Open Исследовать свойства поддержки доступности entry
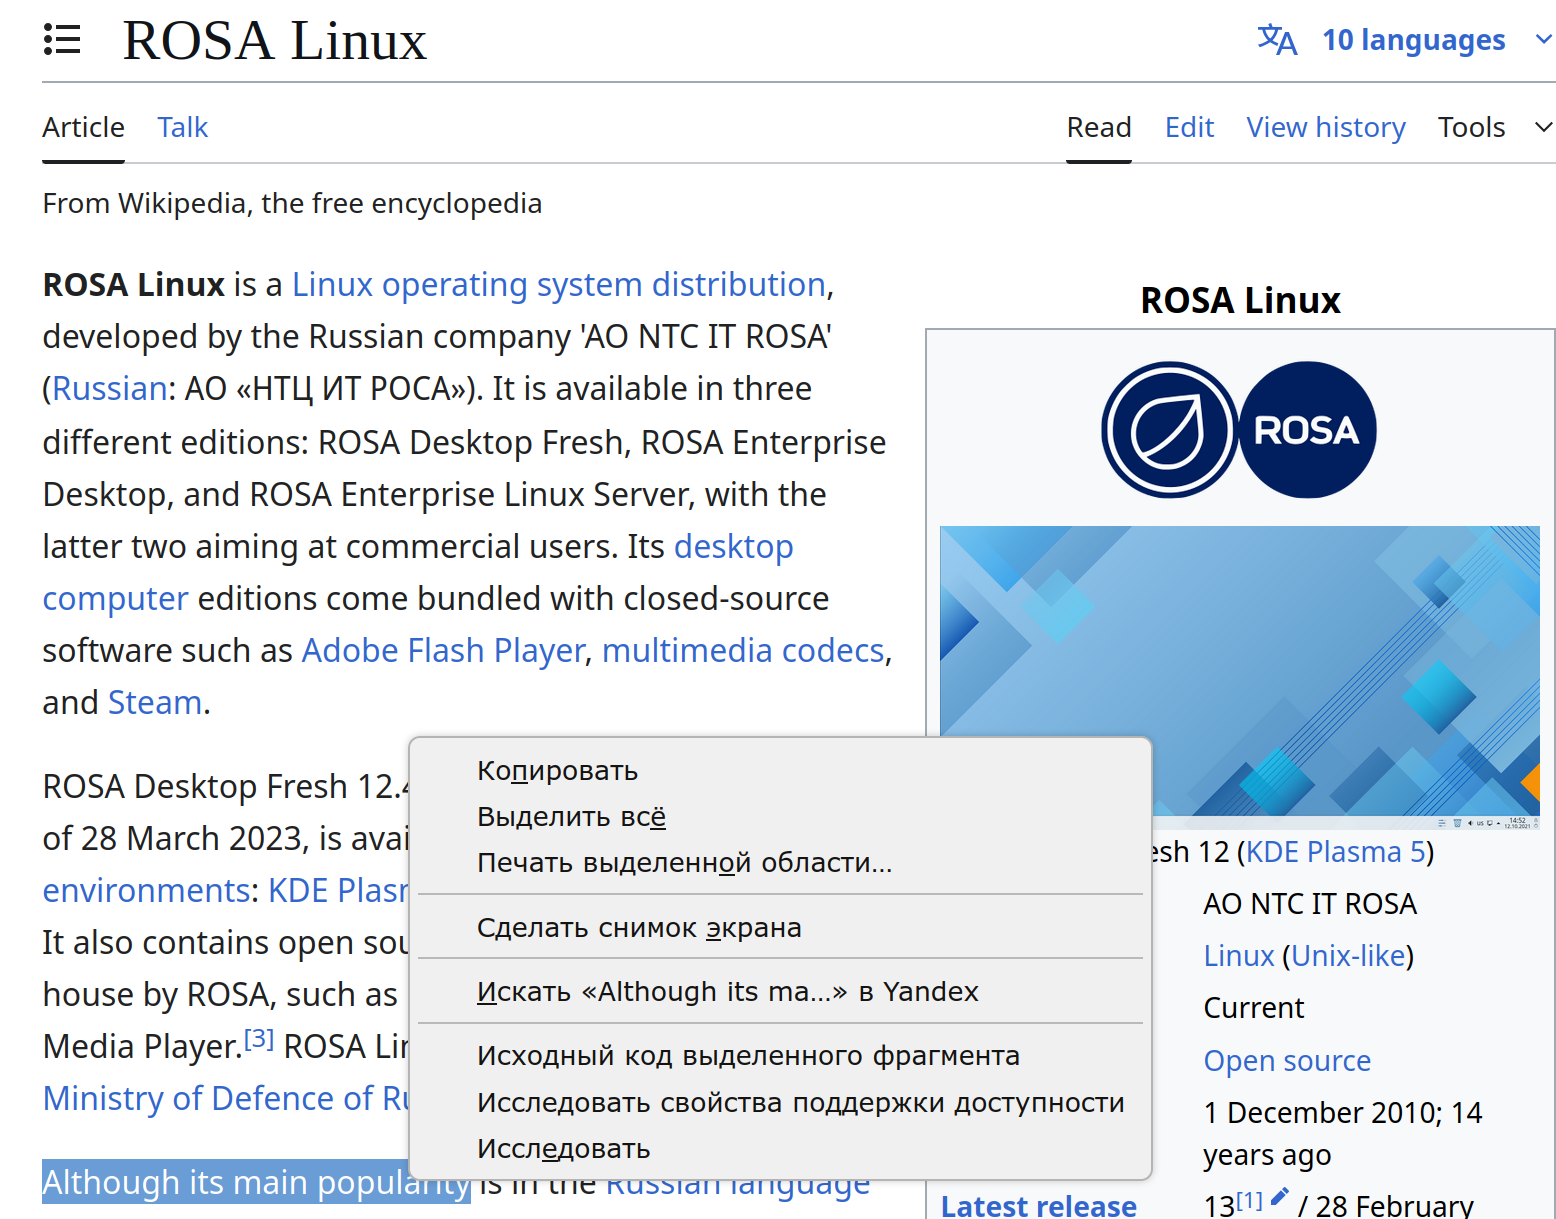The height and width of the screenshot is (1219, 1556). click(800, 1103)
